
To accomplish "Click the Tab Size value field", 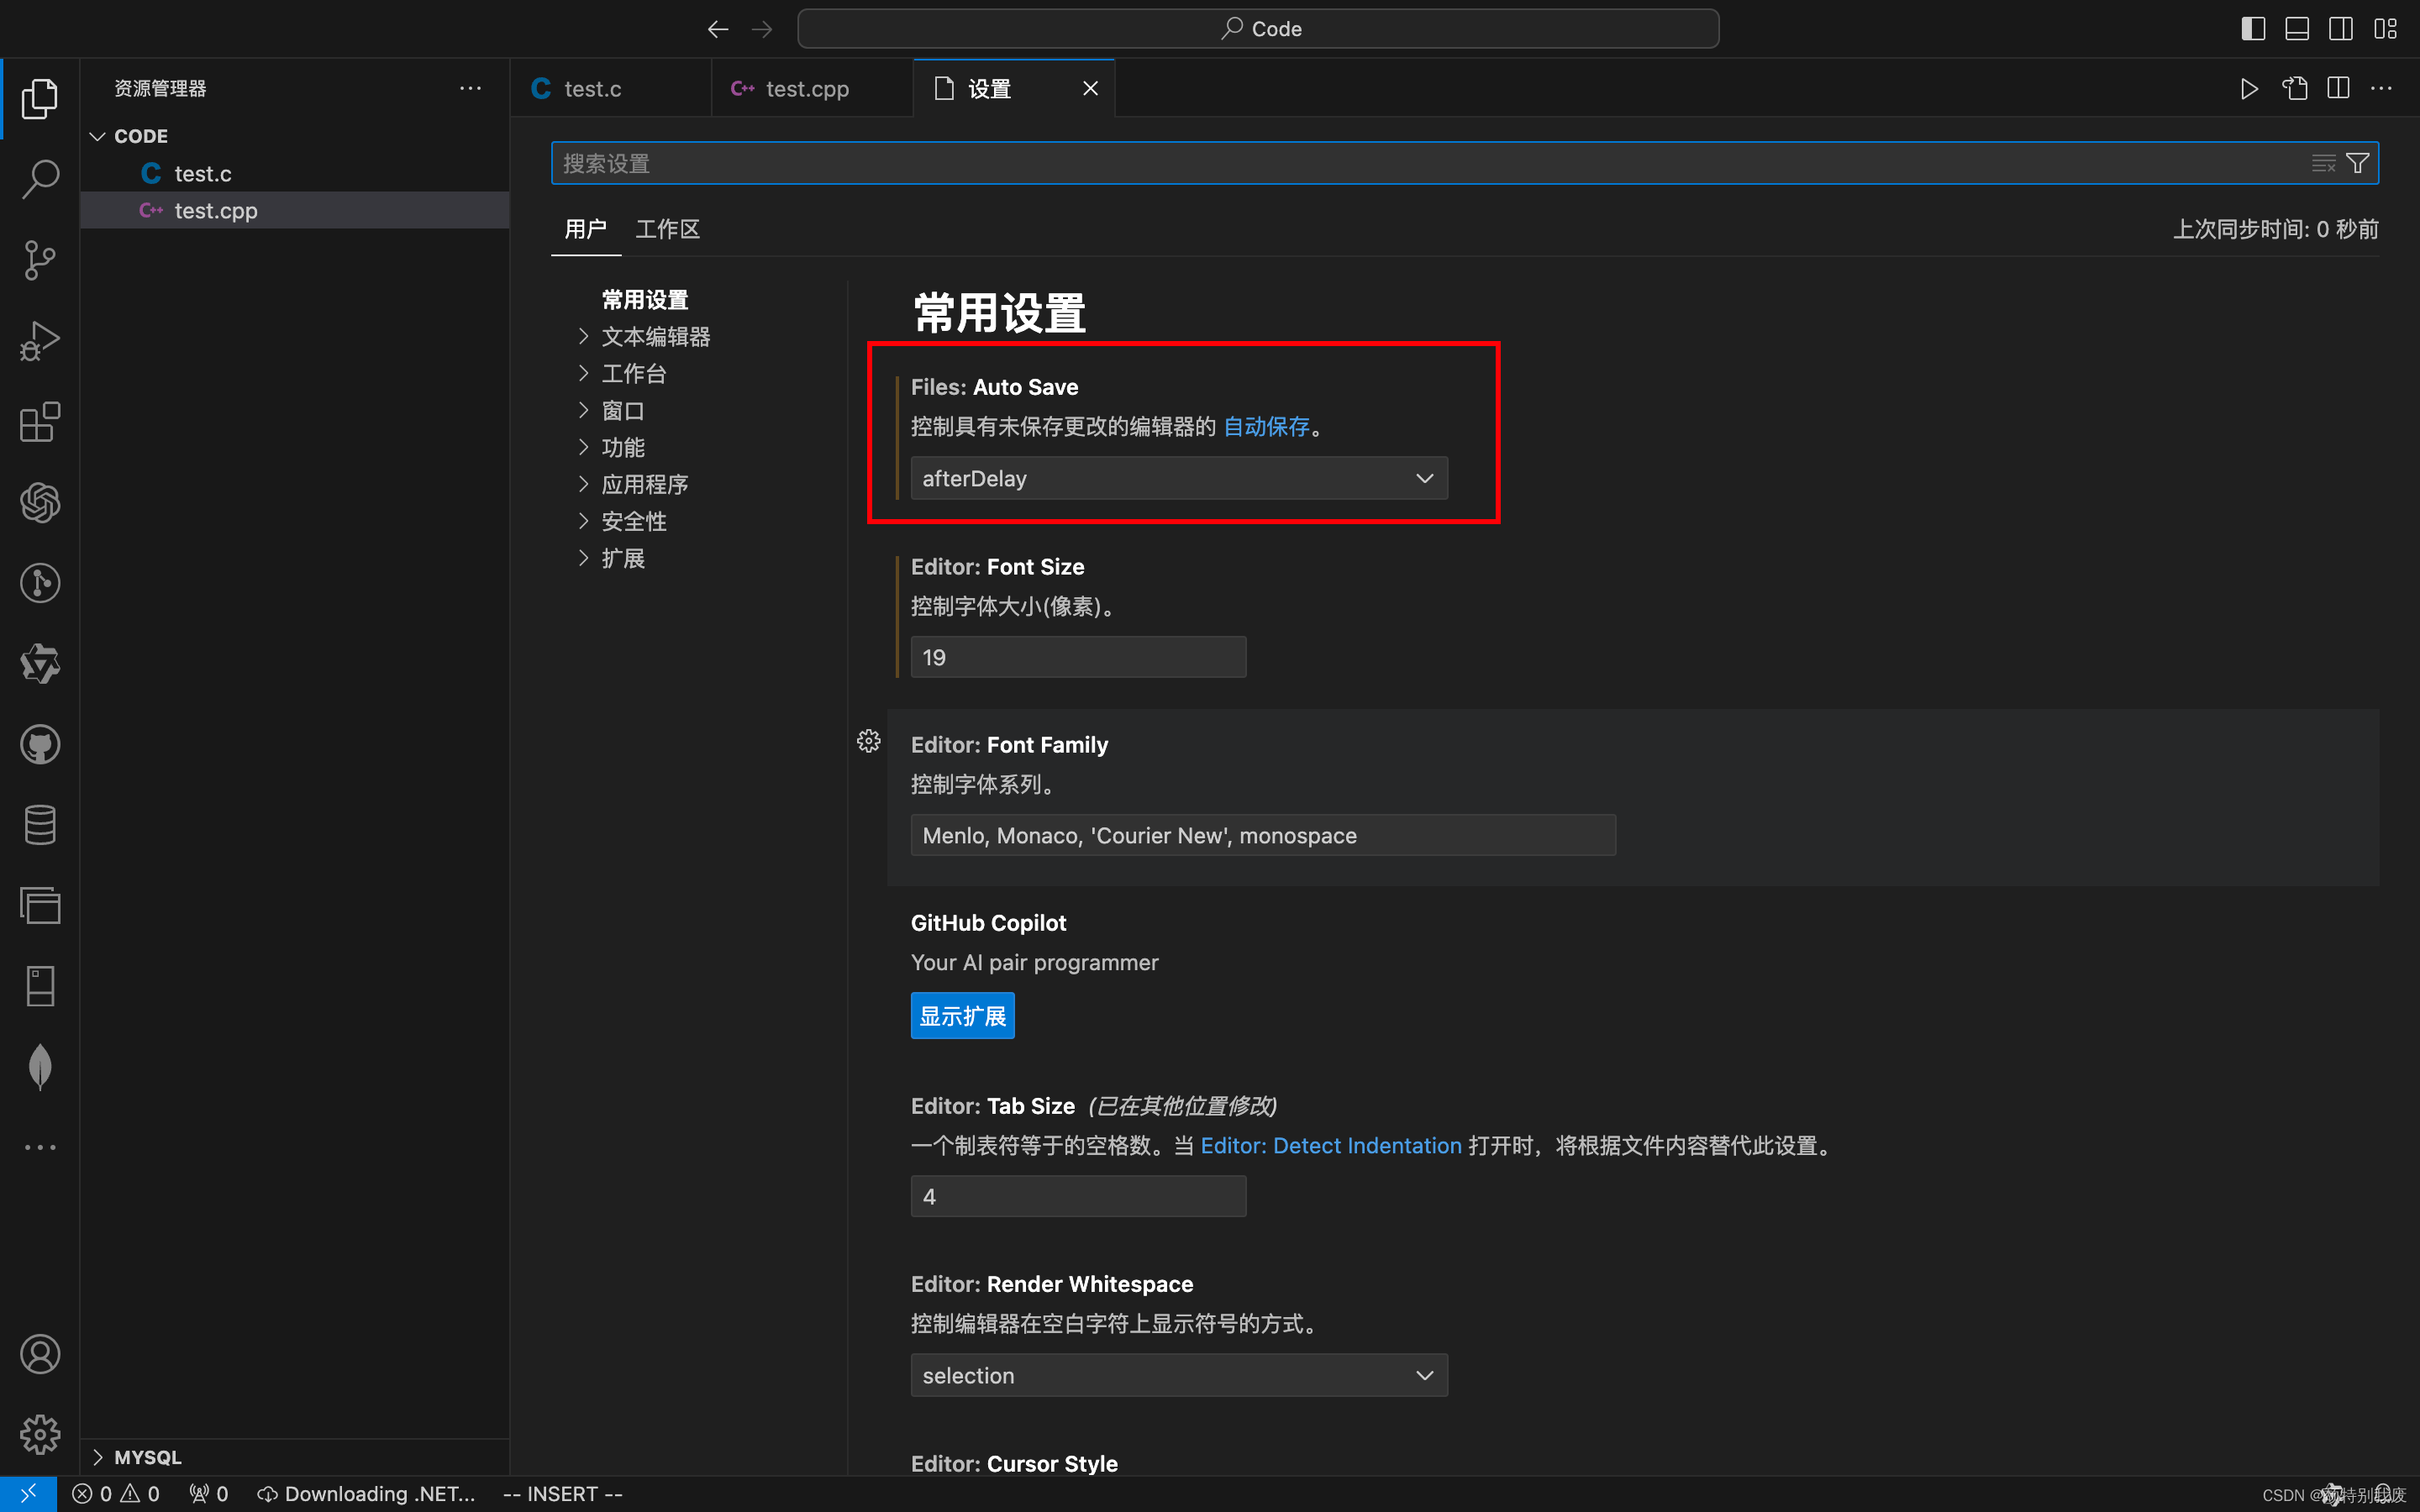I will pos(1078,1196).
